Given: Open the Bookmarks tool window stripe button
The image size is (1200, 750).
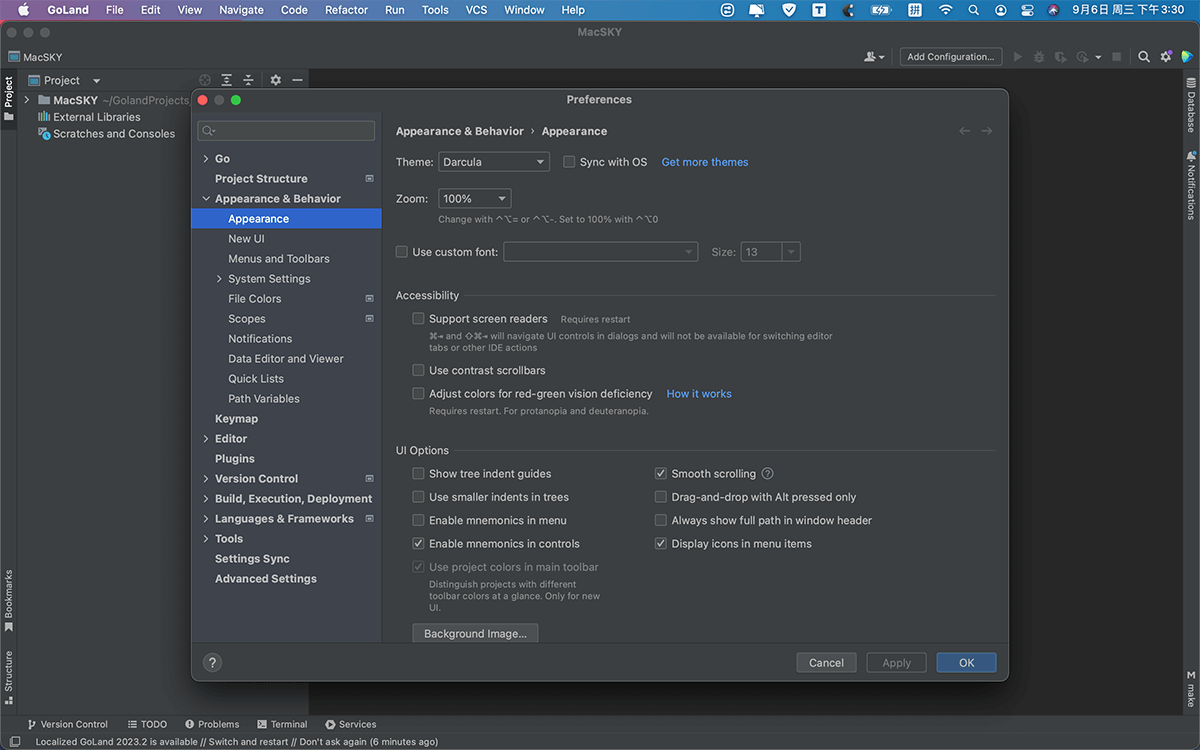Looking at the screenshot, I should pos(9,601).
